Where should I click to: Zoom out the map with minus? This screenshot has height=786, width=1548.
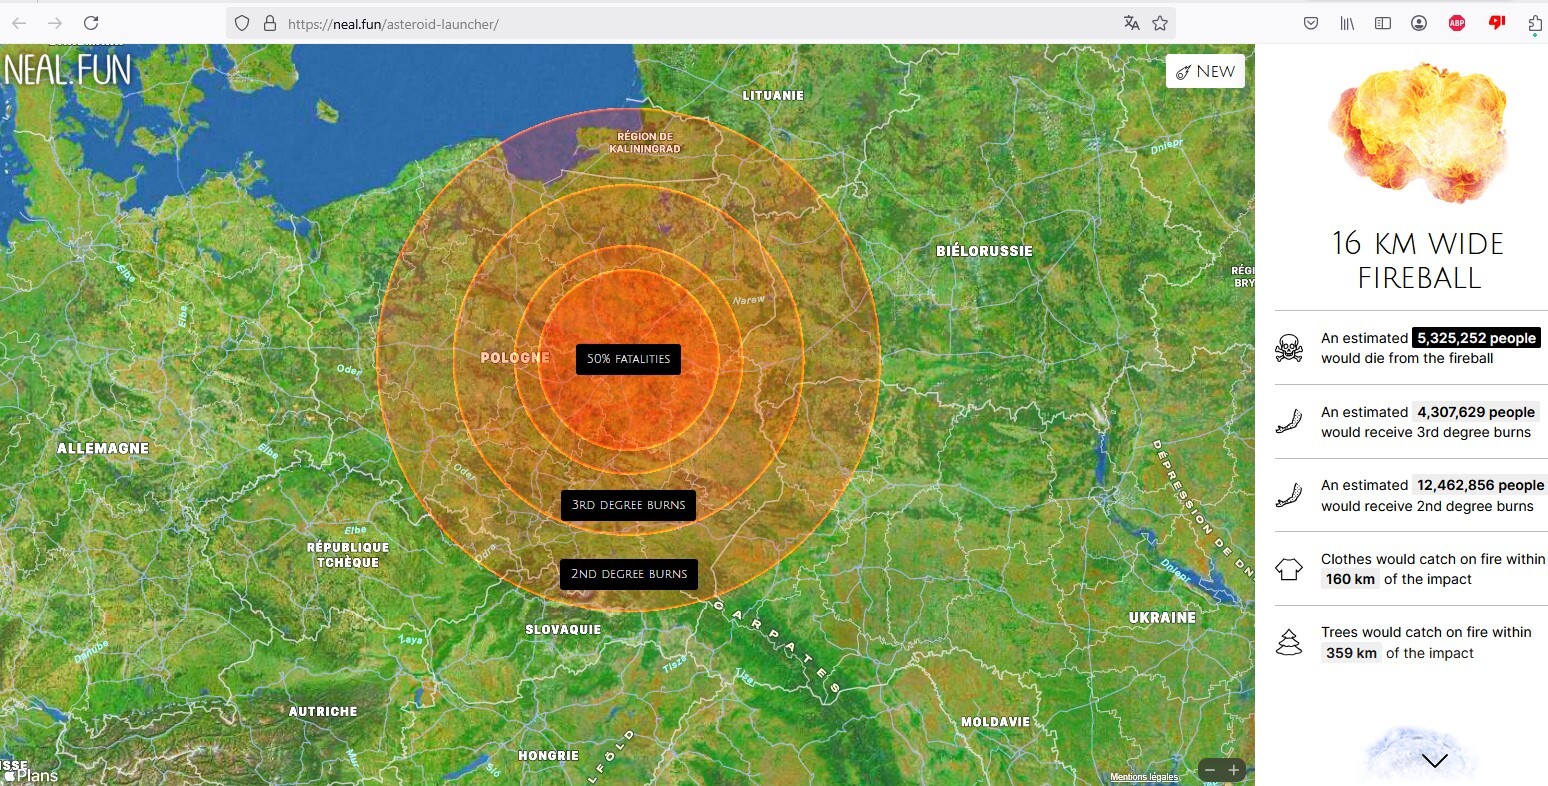pyautogui.click(x=1210, y=770)
